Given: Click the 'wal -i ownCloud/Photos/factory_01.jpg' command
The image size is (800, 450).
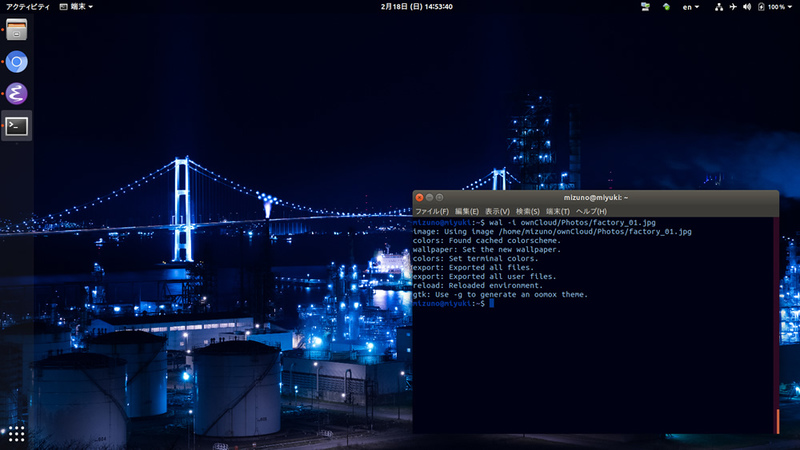Looking at the screenshot, I should point(572,222).
